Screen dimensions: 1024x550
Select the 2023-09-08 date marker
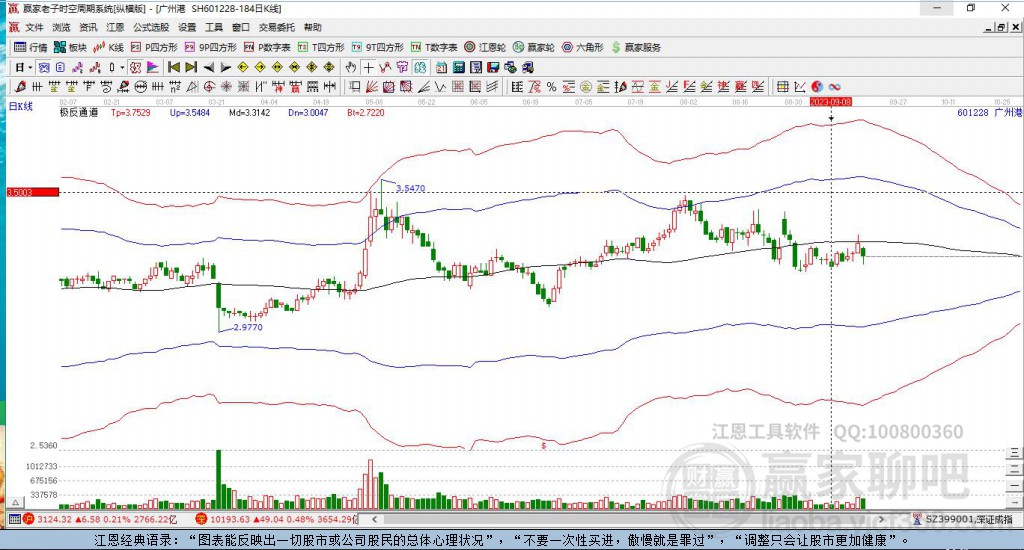[x=831, y=102]
